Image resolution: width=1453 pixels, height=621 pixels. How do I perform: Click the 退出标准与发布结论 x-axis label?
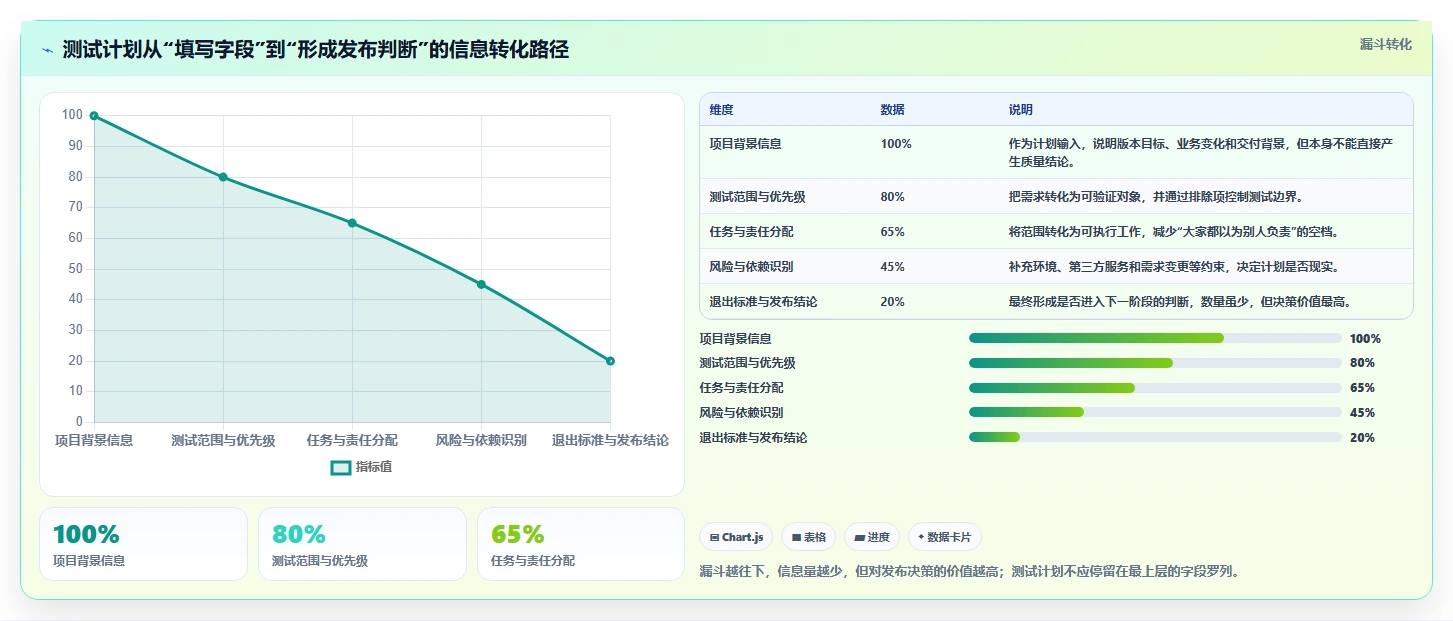click(610, 440)
